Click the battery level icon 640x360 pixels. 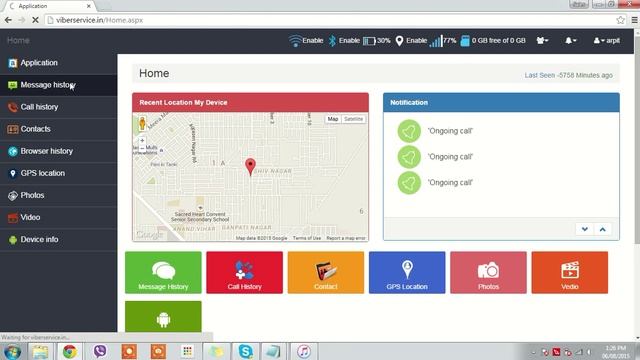[x=369, y=41]
